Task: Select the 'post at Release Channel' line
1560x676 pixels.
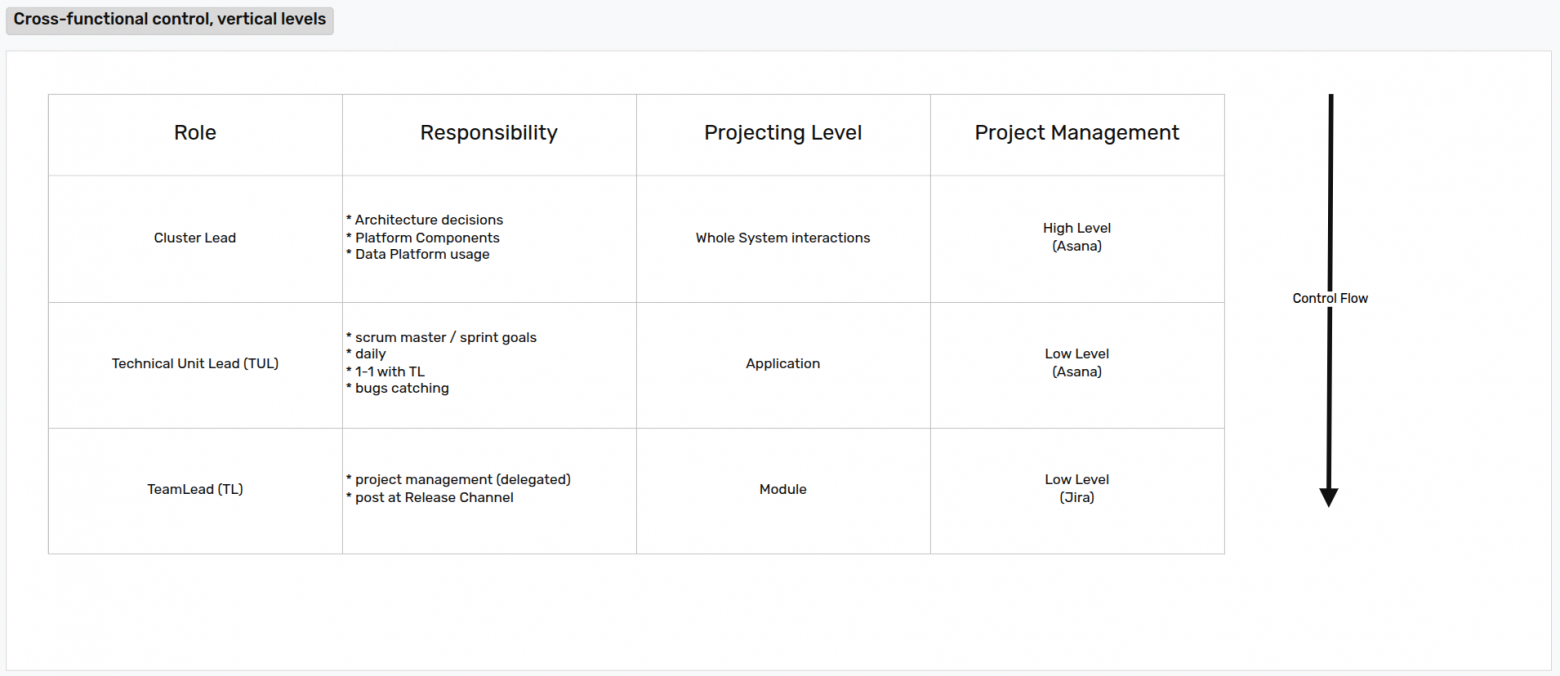Action: click(x=434, y=498)
